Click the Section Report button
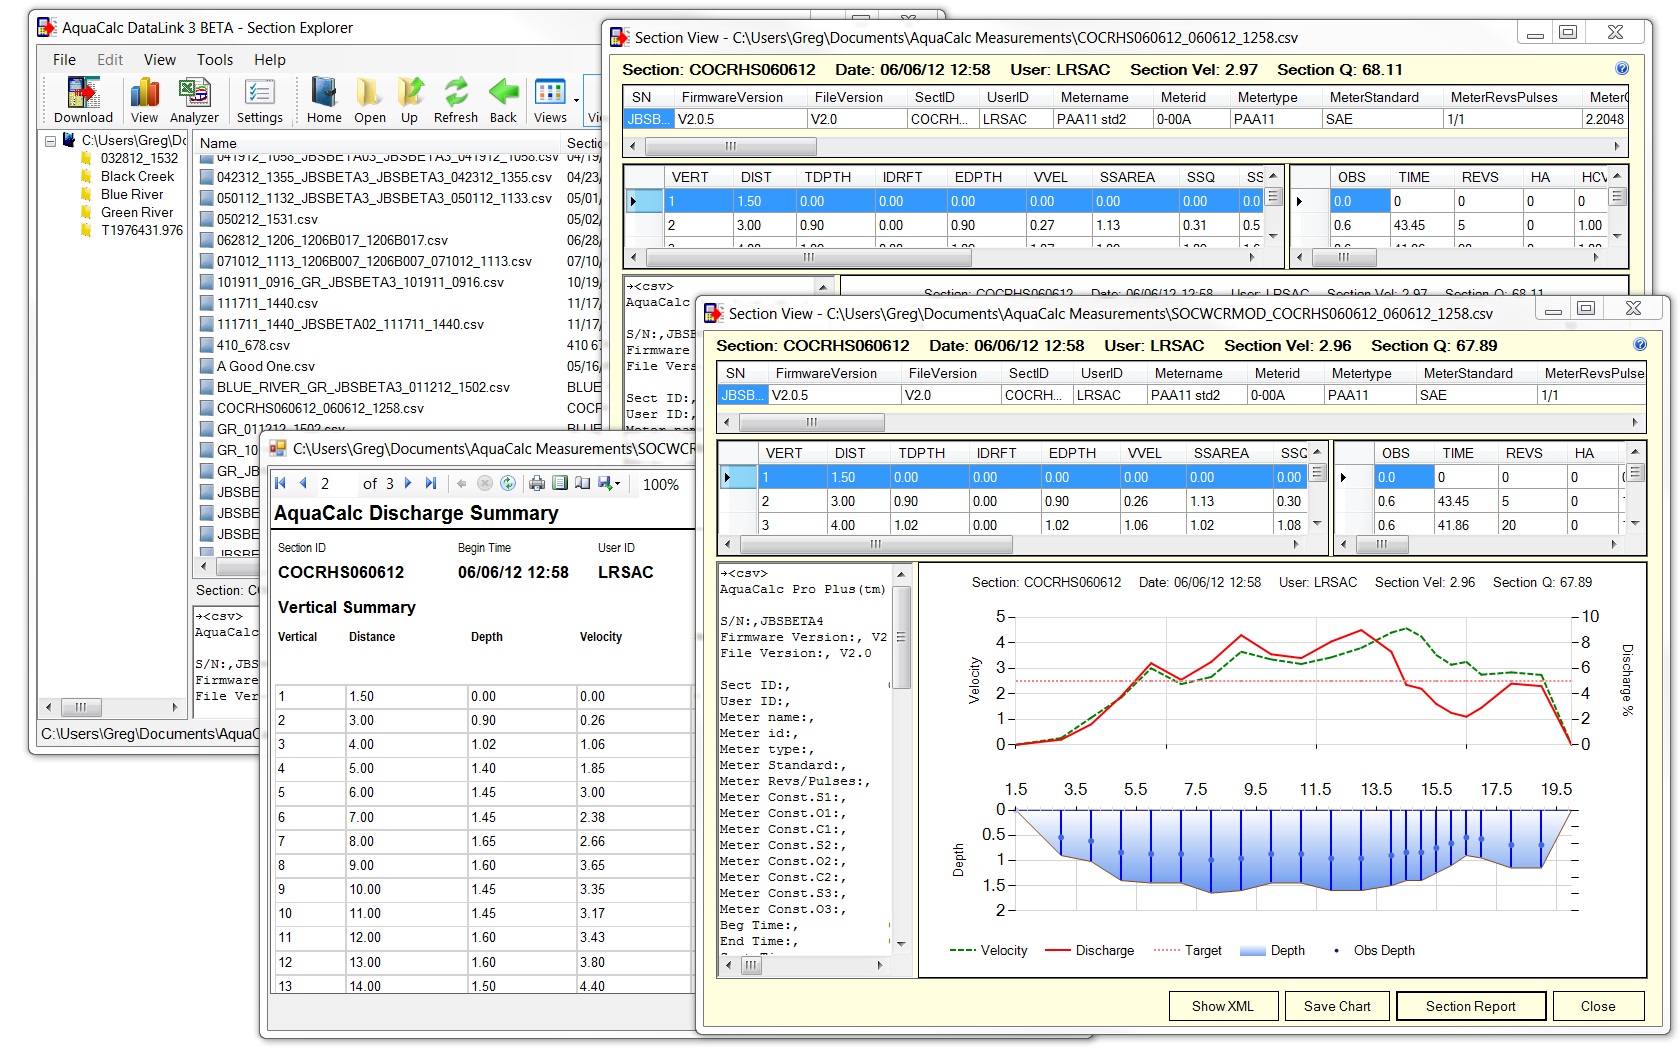 click(x=1471, y=1006)
